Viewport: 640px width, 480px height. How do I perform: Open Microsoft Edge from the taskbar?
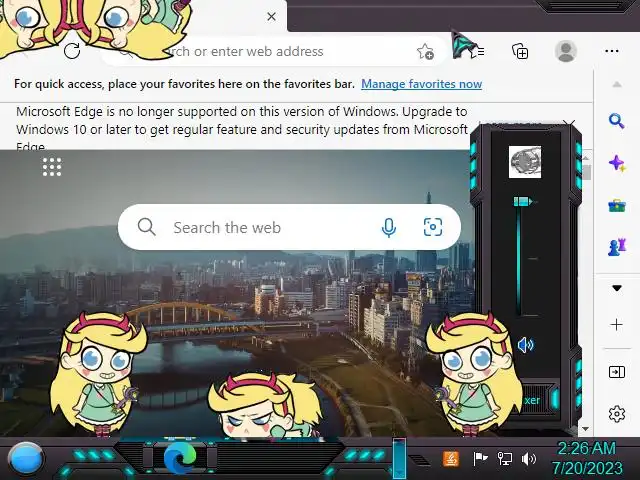[x=180, y=458]
